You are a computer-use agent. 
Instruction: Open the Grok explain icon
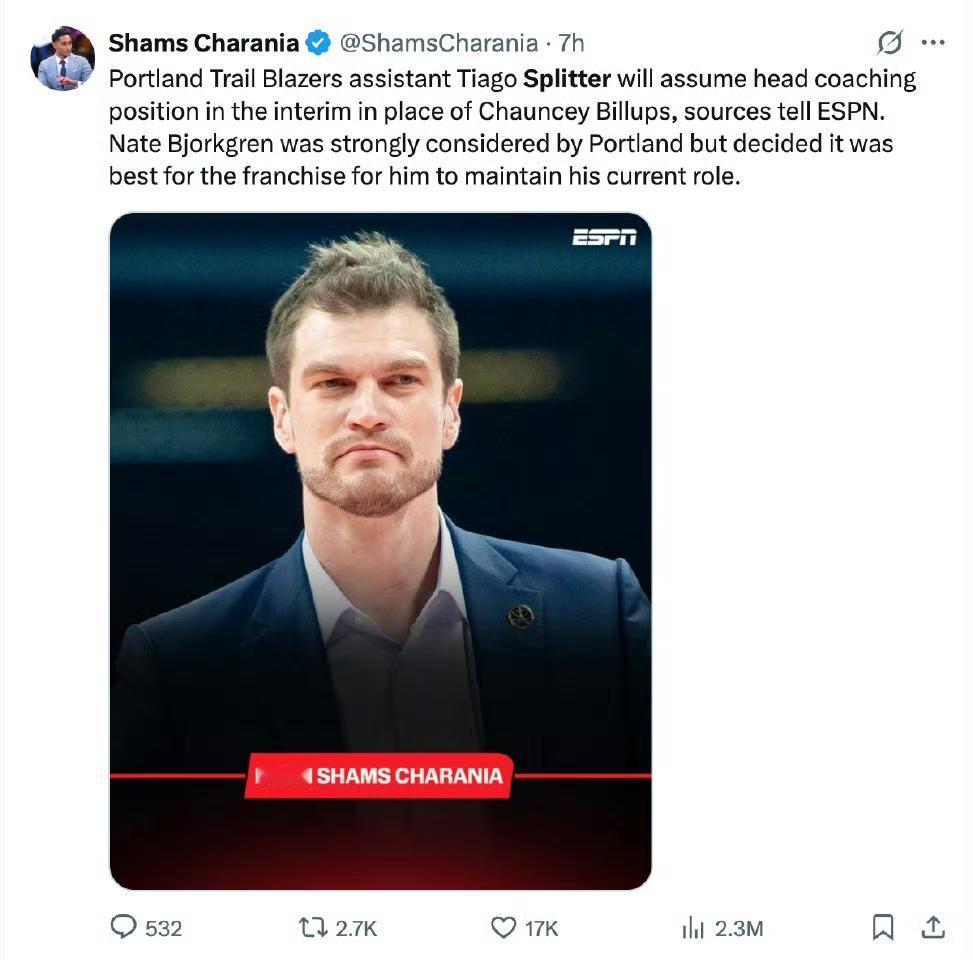[888, 43]
